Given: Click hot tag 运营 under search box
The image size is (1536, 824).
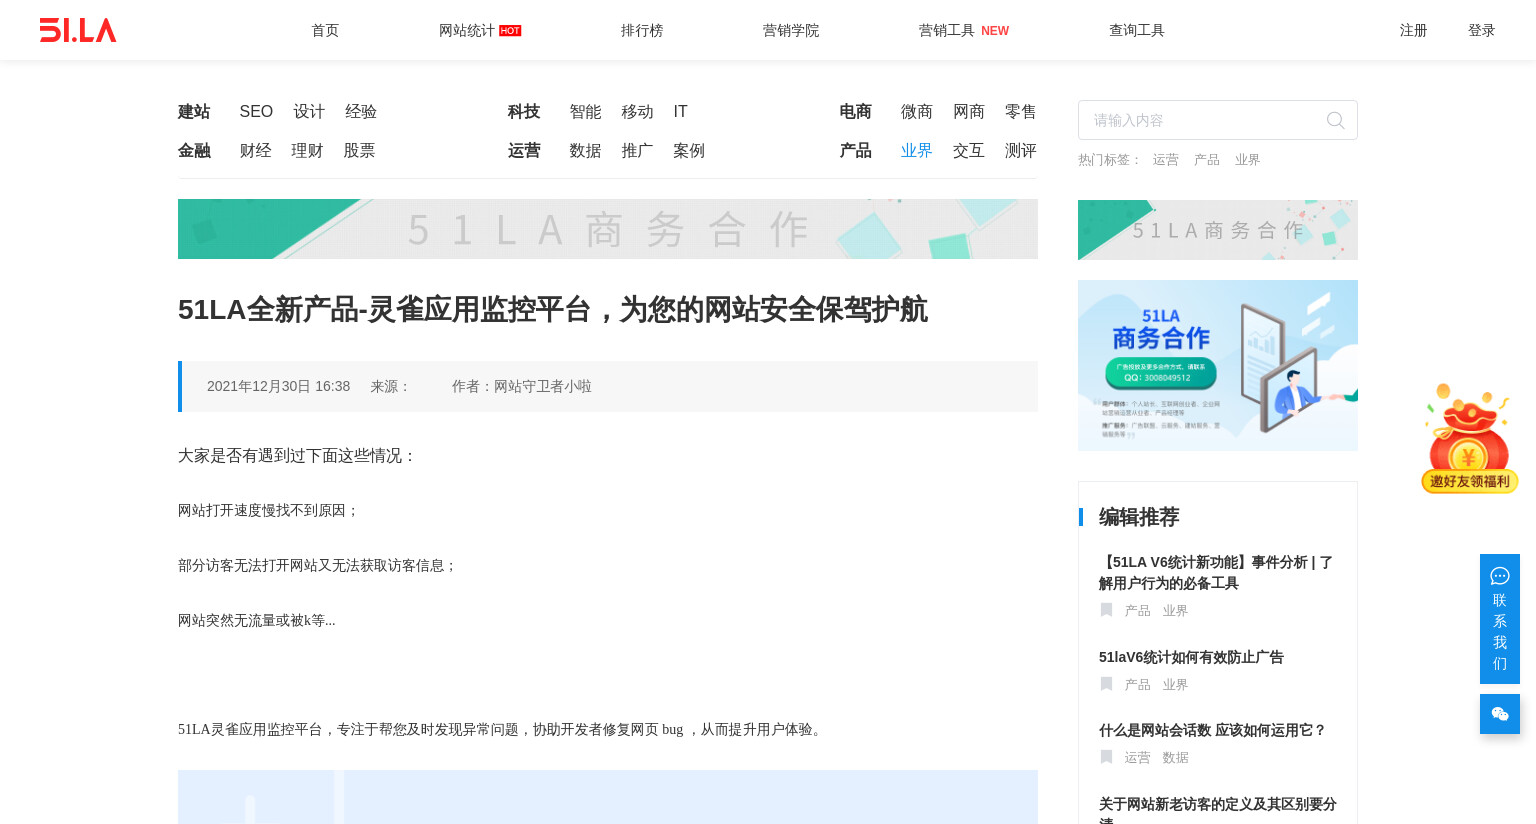Looking at the screenshot, I should 1165,160.
